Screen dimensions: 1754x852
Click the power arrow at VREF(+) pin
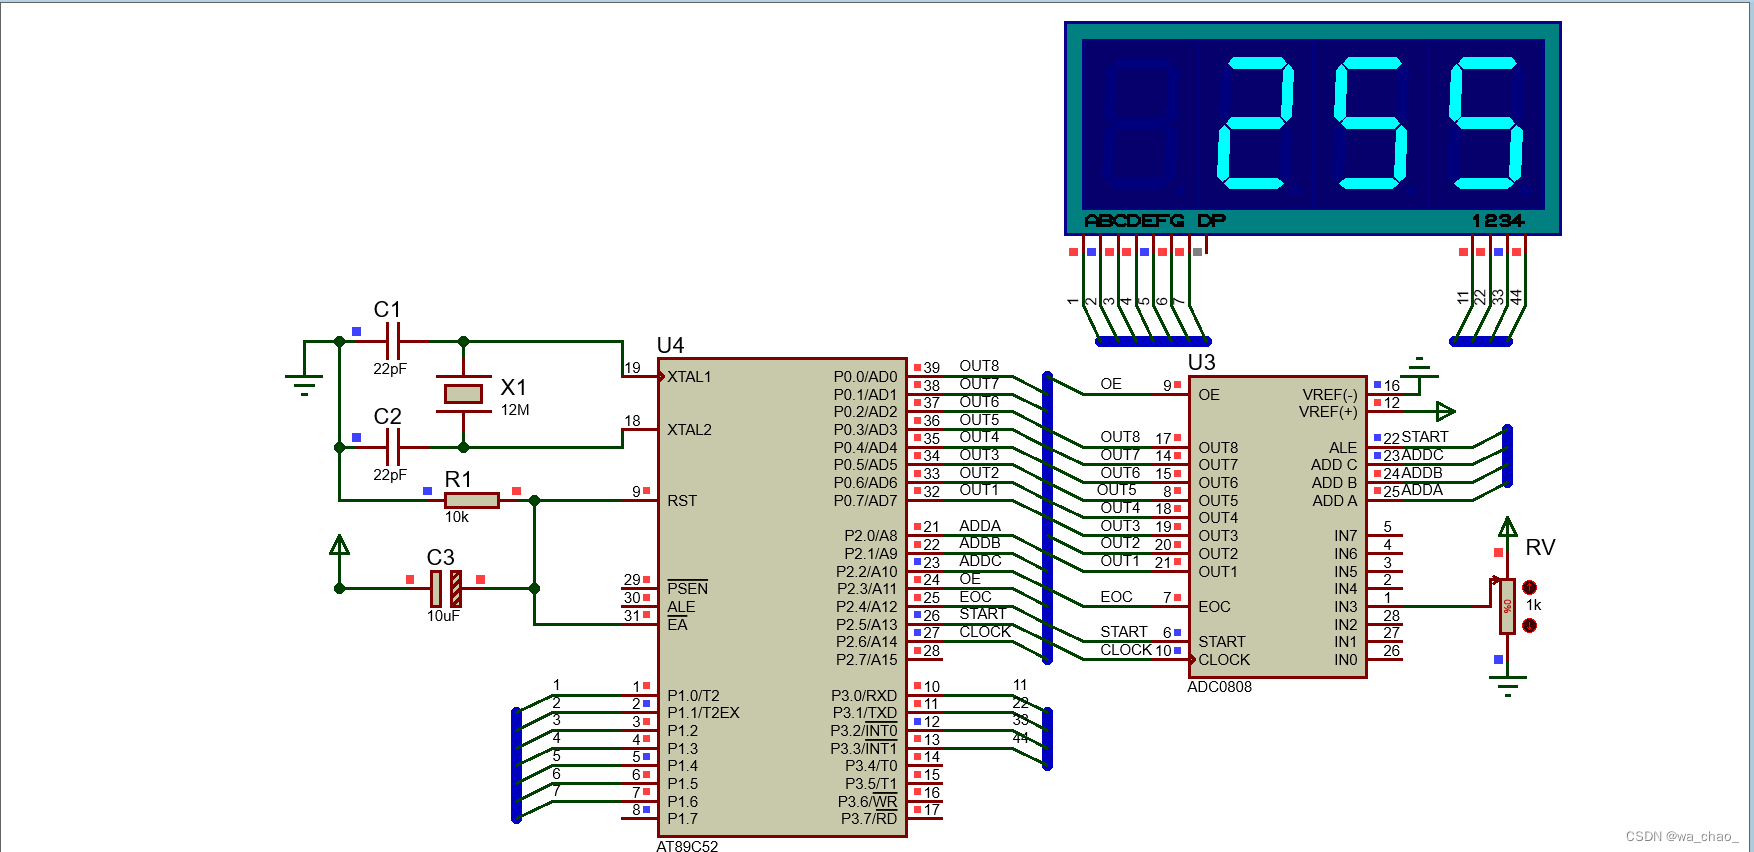[x=1445, y=411]
